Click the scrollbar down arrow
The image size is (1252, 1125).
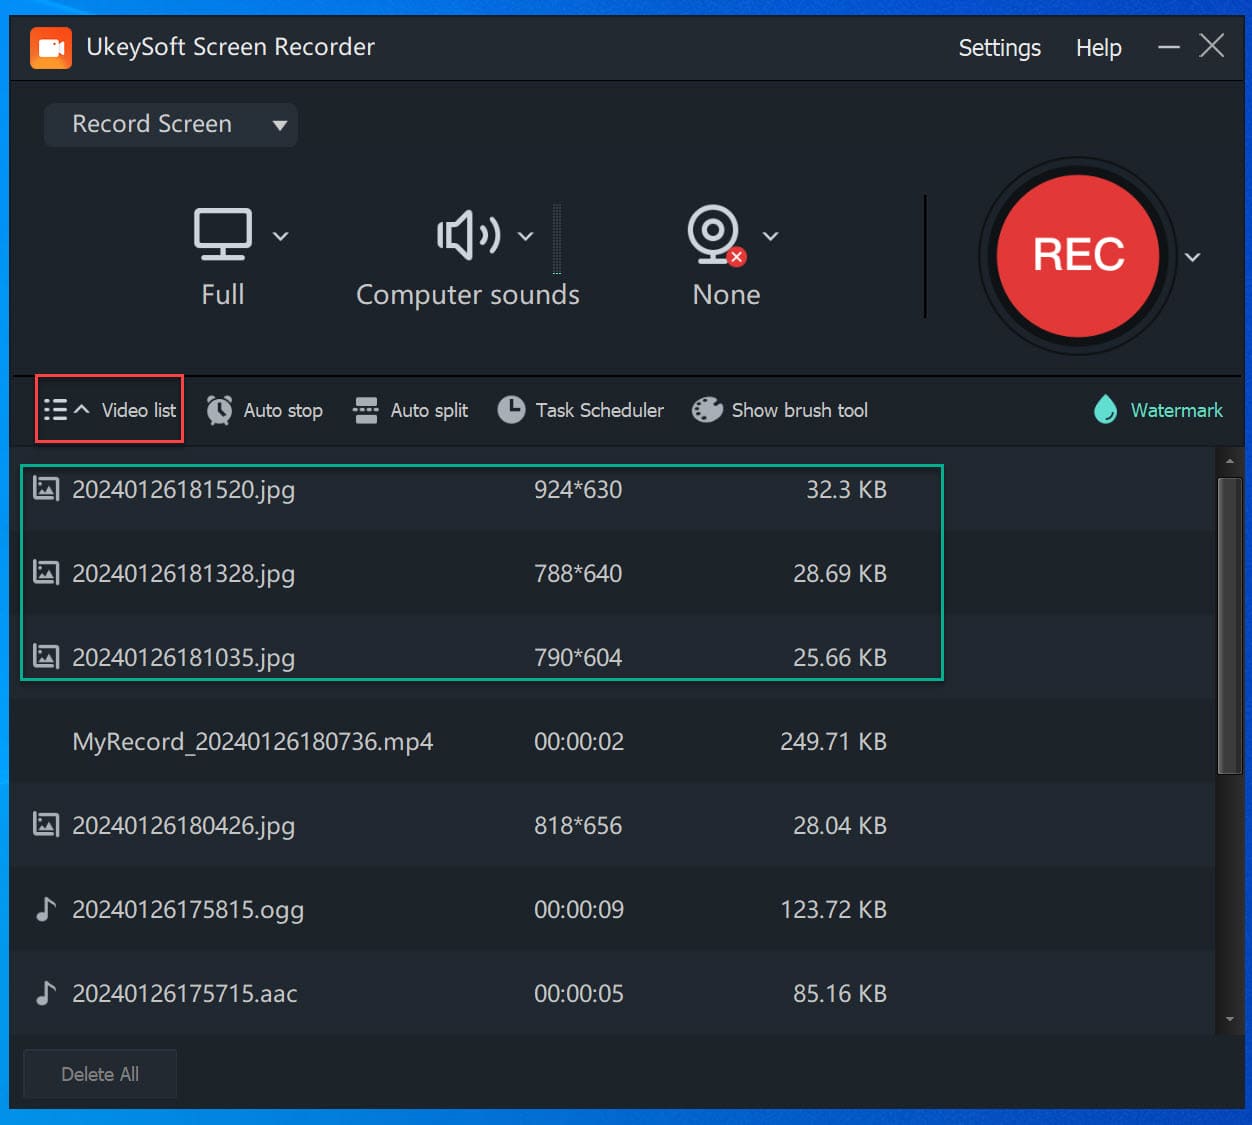(1229, 1020)
